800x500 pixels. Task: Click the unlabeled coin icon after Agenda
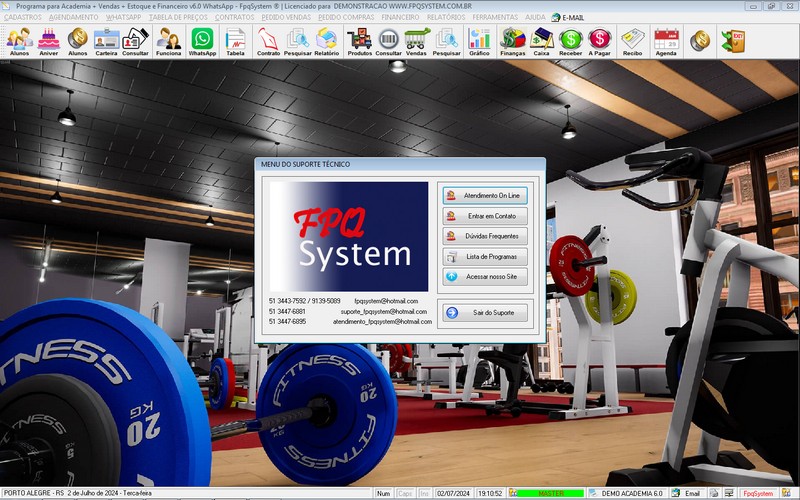(x=700, y=41)
